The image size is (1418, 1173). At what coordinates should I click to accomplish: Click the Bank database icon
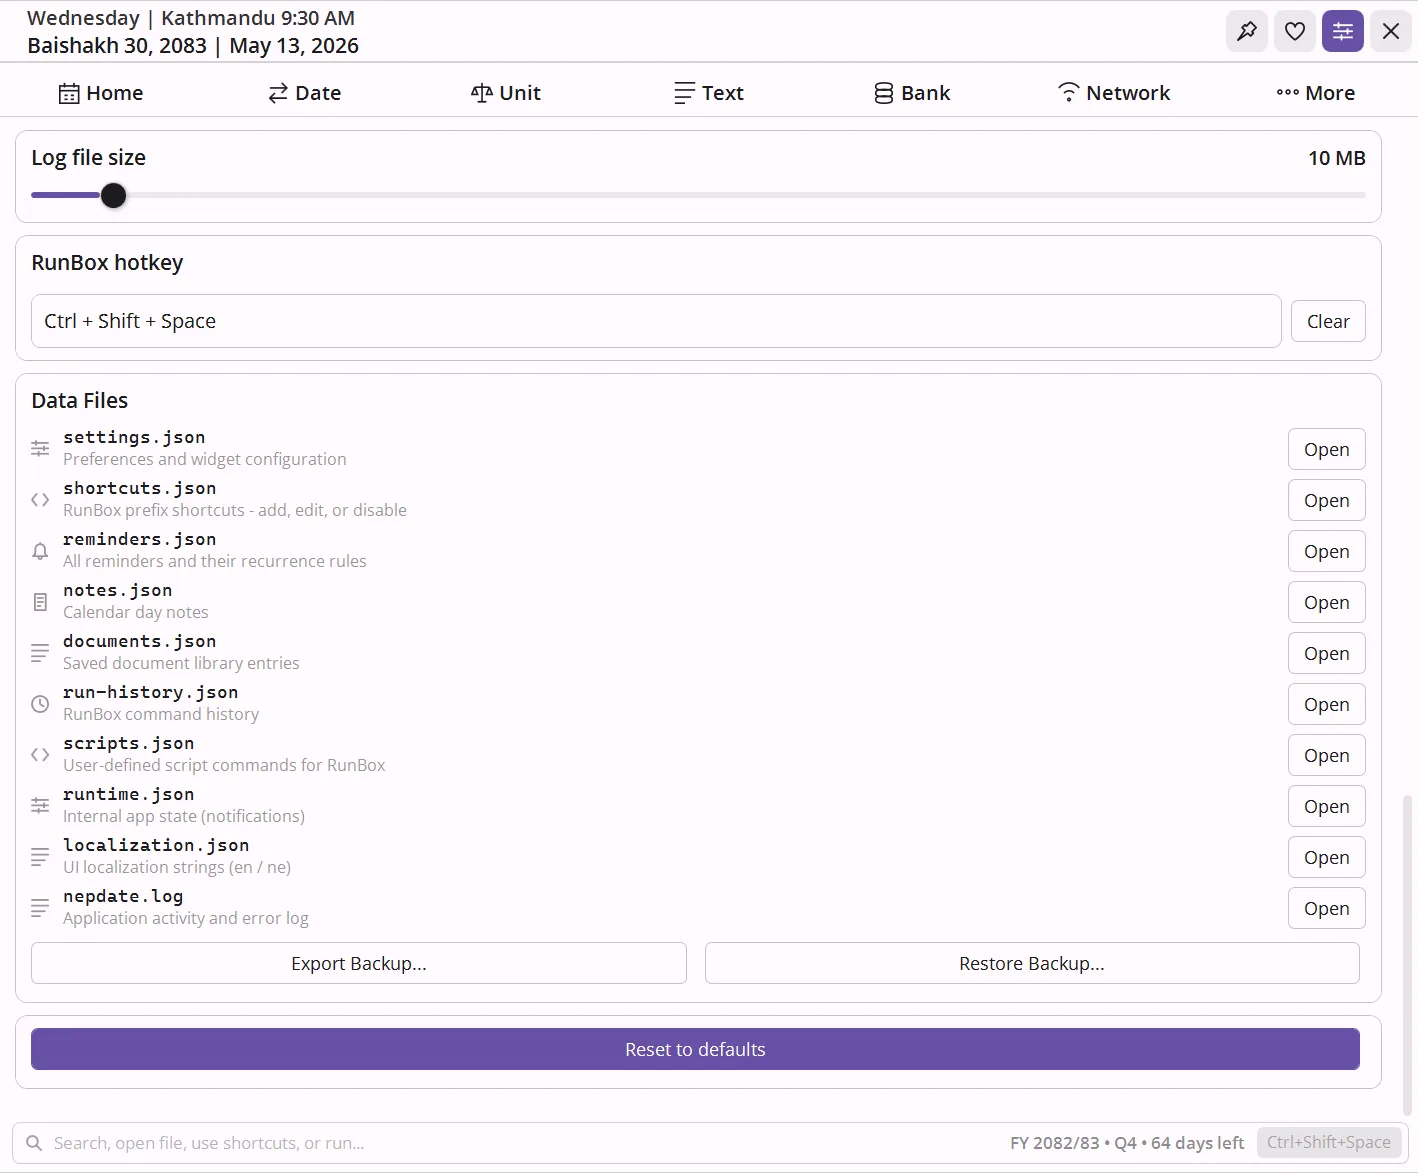point(884,93)
